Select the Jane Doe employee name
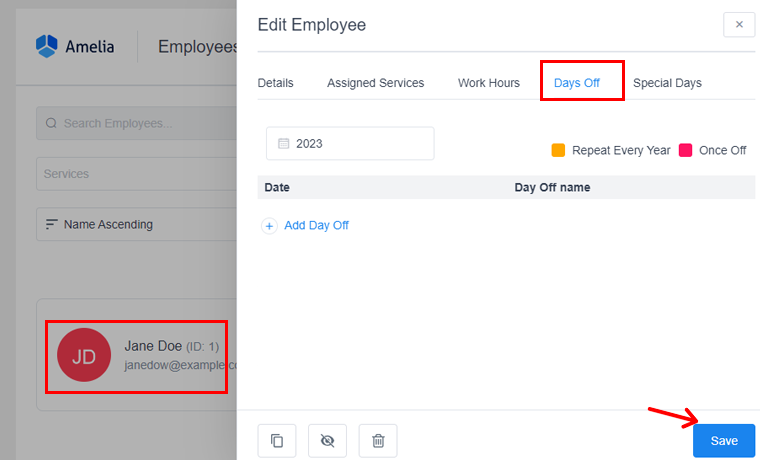Screen dimensions: 760x460 tap(153, 346)
